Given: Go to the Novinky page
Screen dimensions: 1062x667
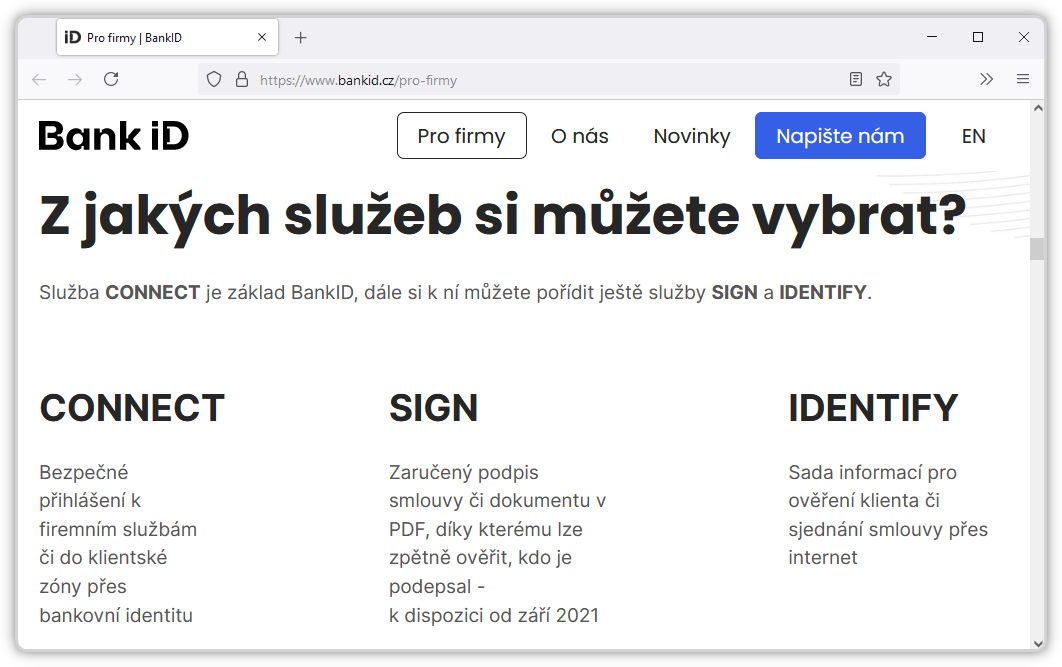Looking at the screenshot, I should click(x=692, y=136).
